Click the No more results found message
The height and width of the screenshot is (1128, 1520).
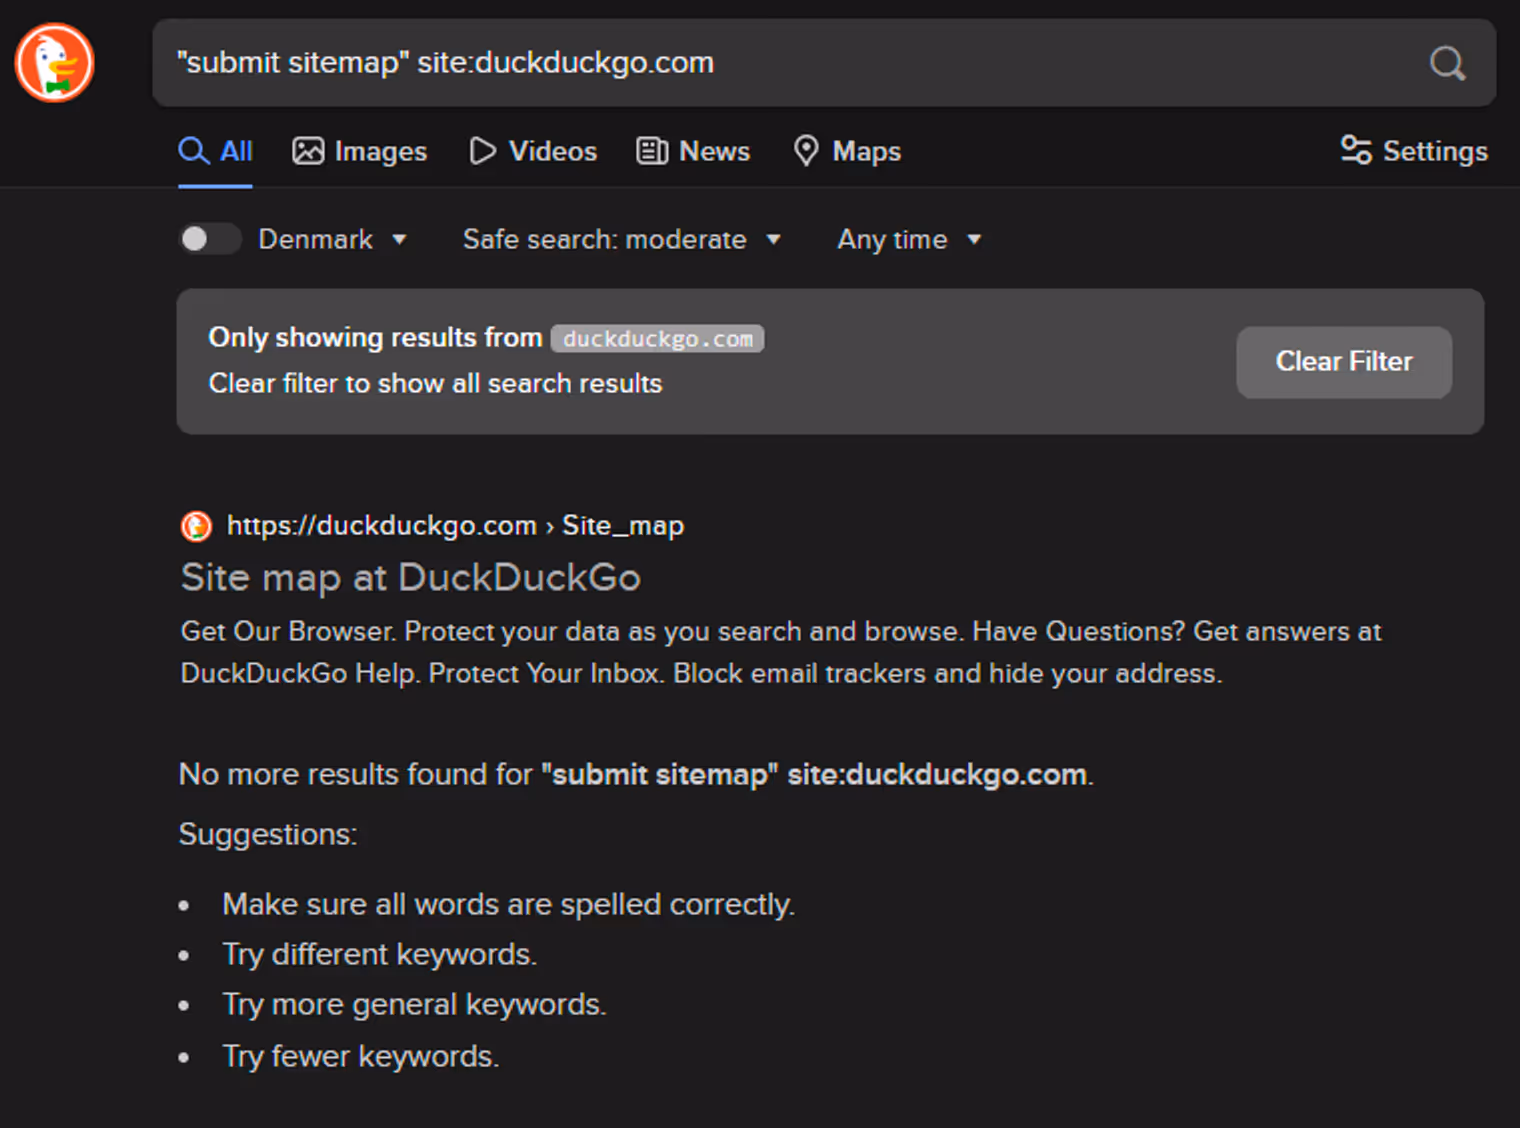(636, 774)
